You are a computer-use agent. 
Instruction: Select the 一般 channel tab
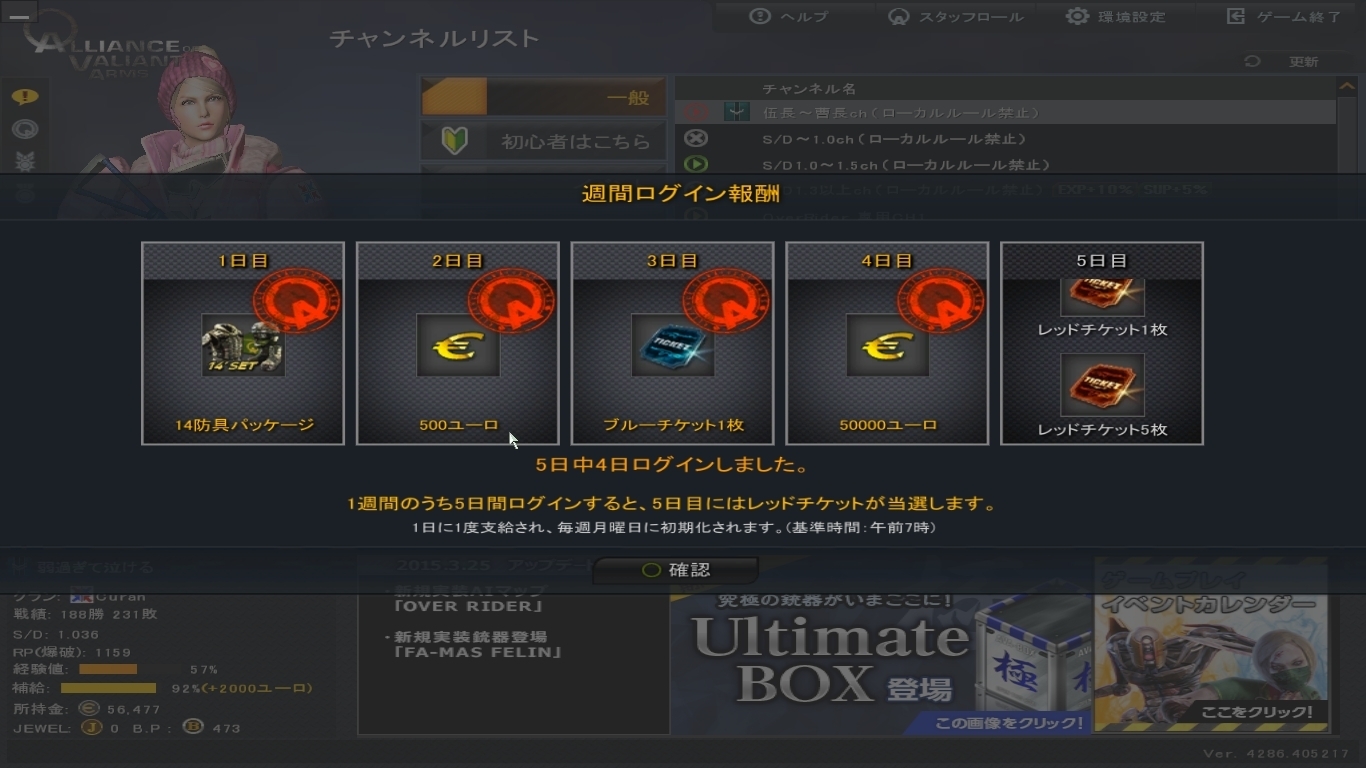pyautogui.click(x=543, y=97)
